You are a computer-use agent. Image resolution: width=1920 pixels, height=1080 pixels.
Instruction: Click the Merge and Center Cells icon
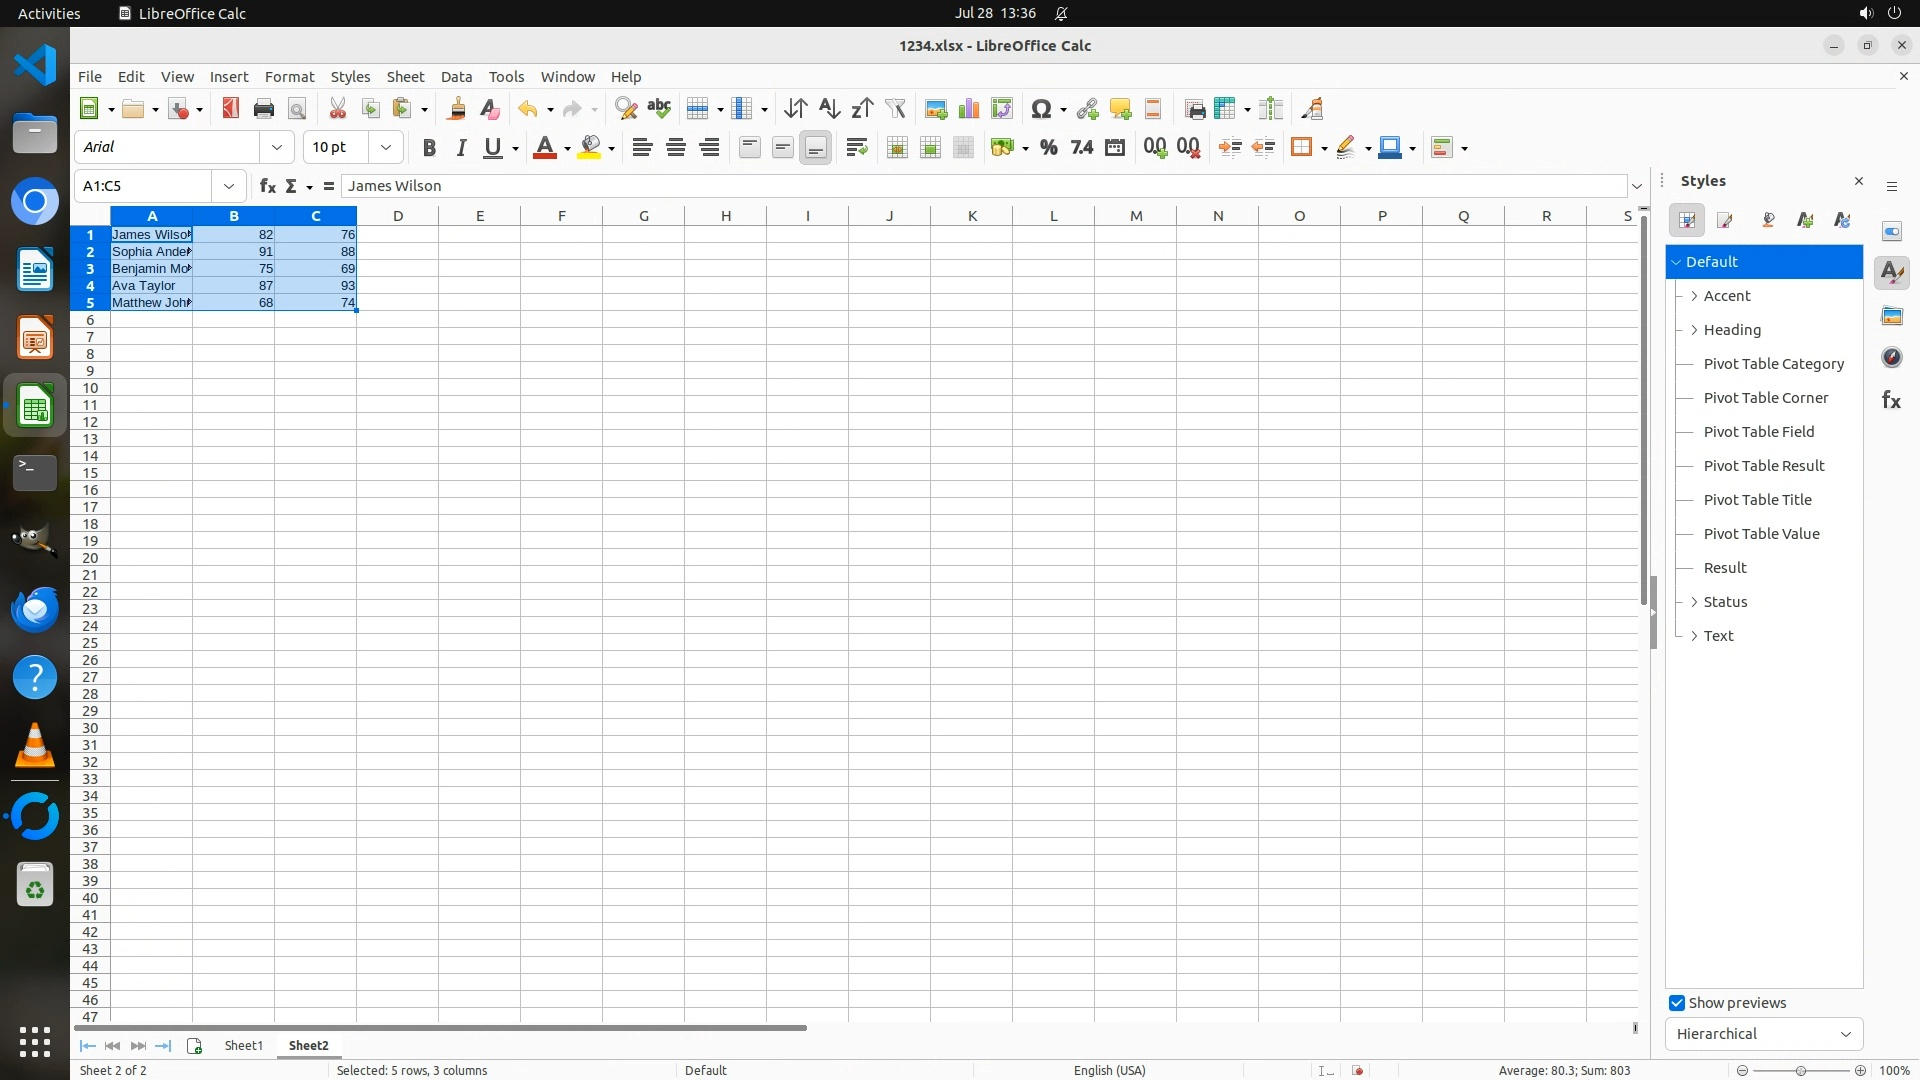tap(897, 148)
